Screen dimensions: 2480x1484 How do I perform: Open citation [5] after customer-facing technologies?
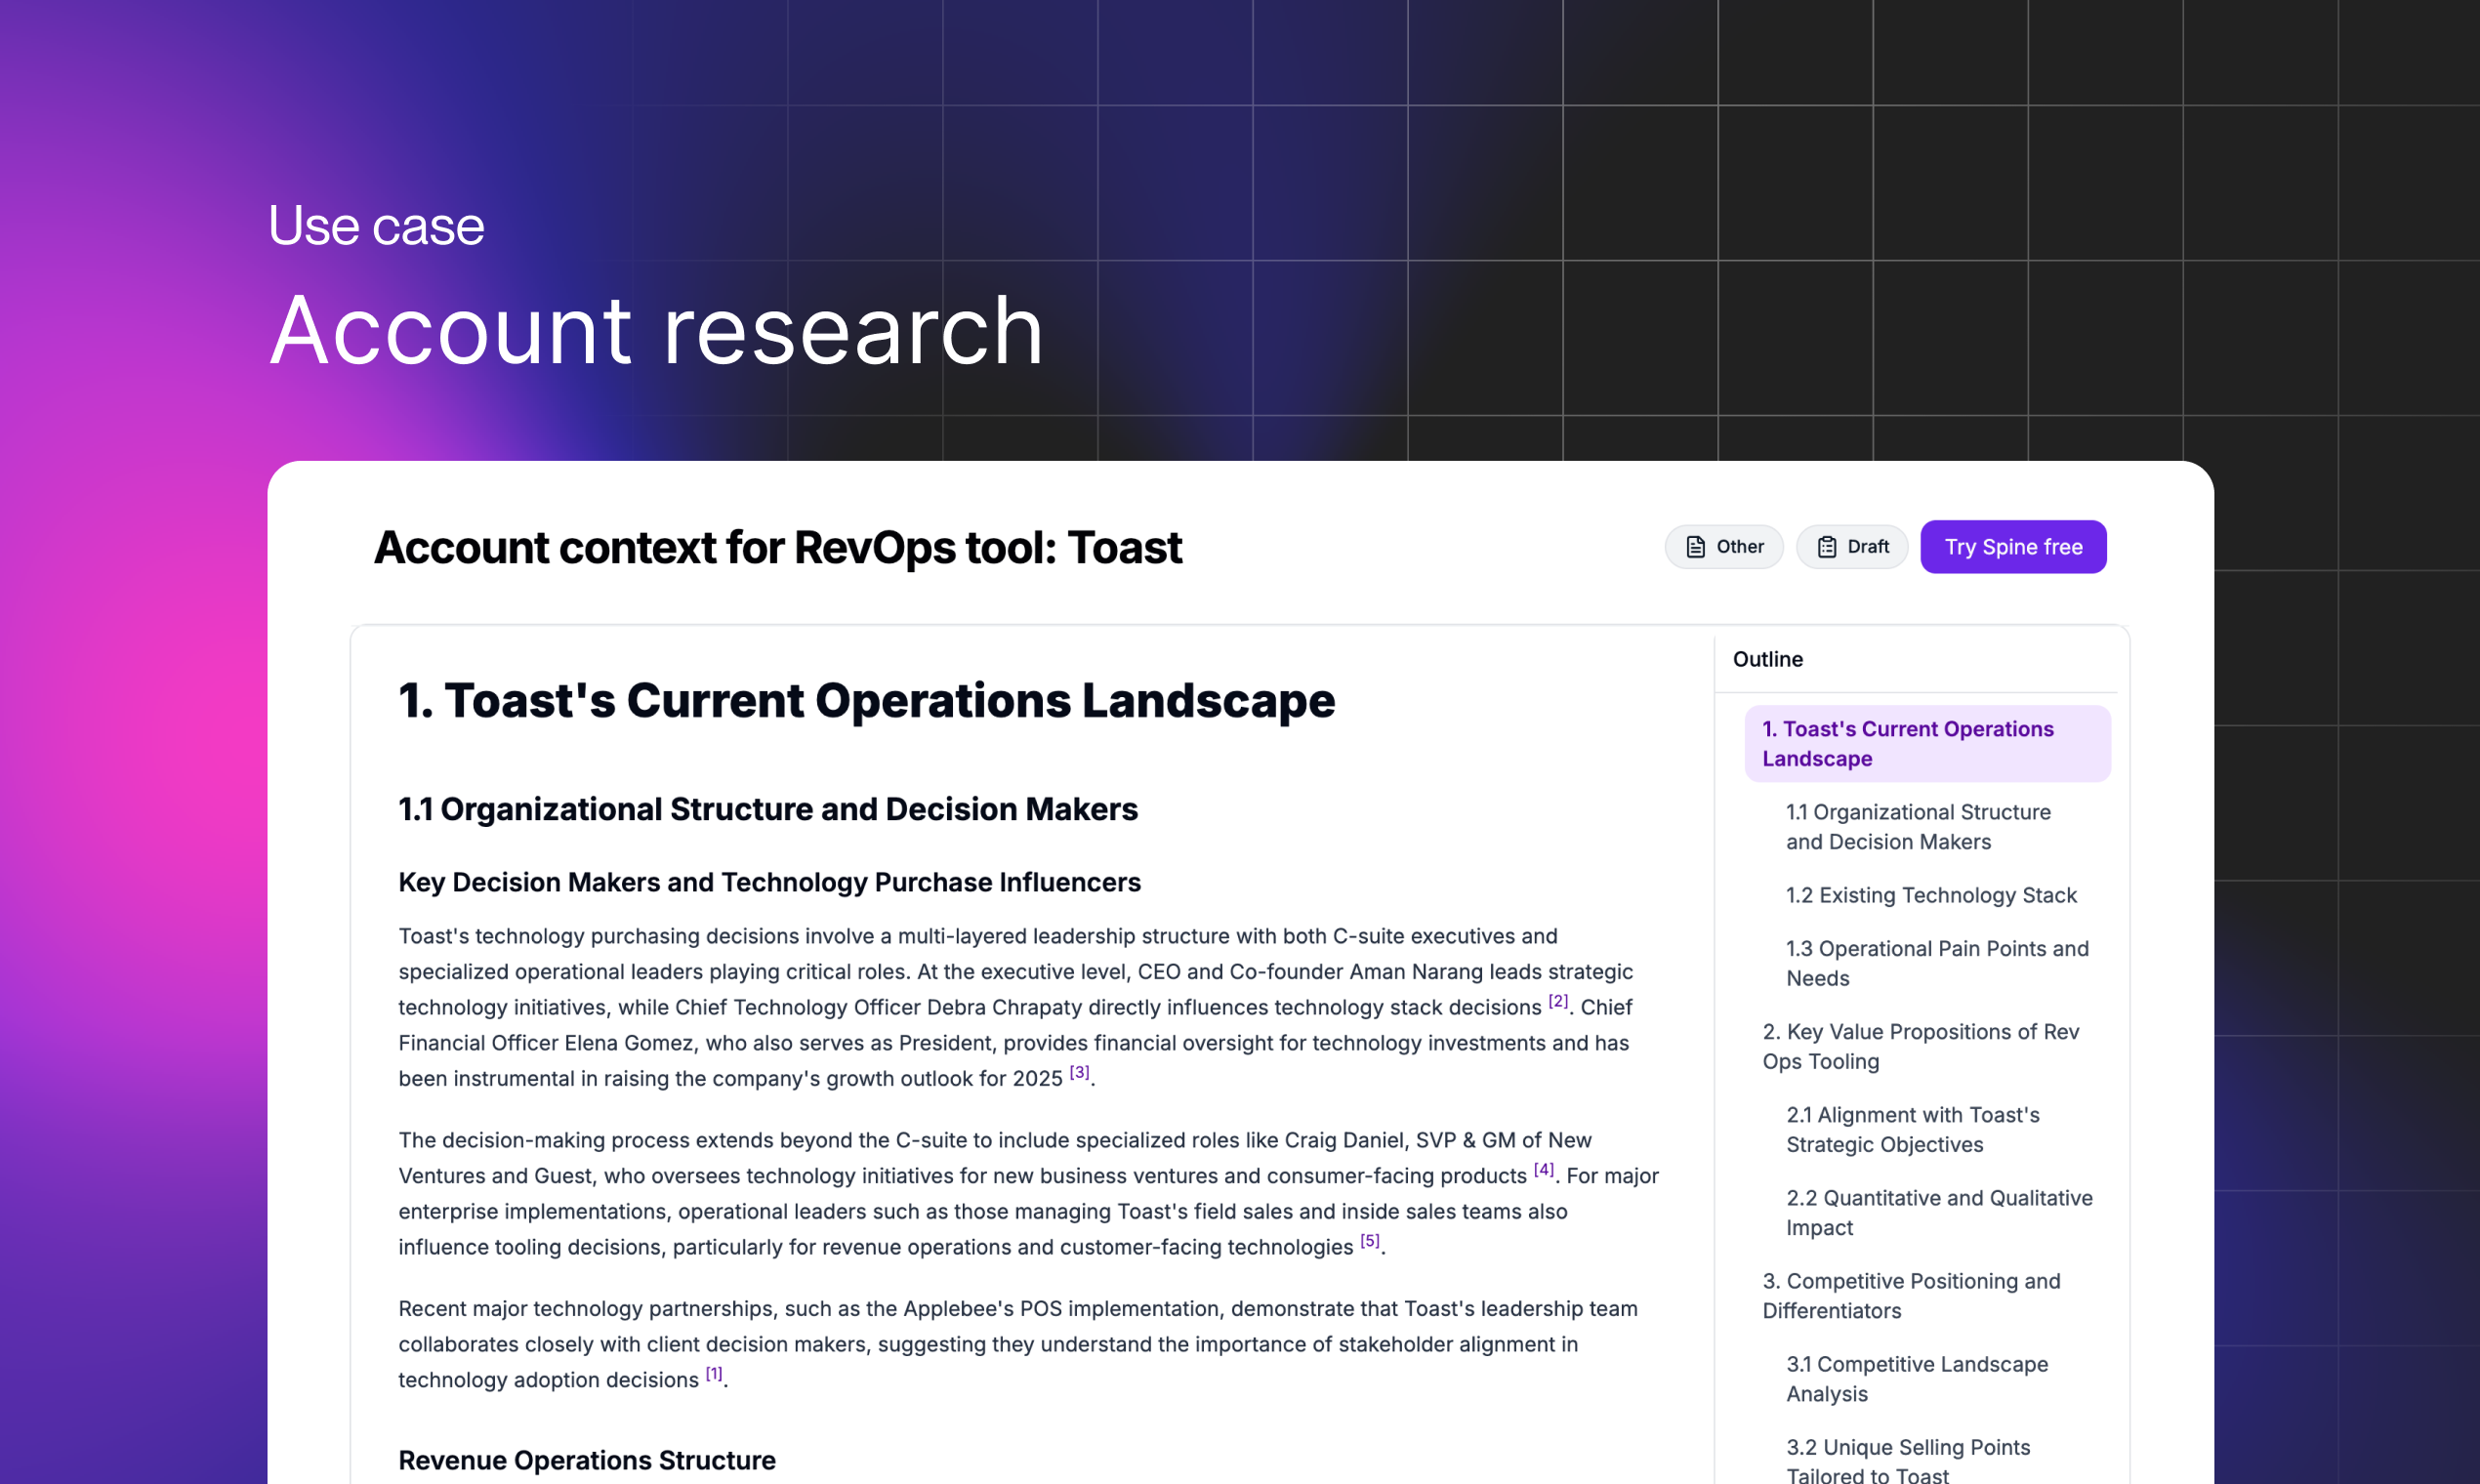point(1370,1240)
